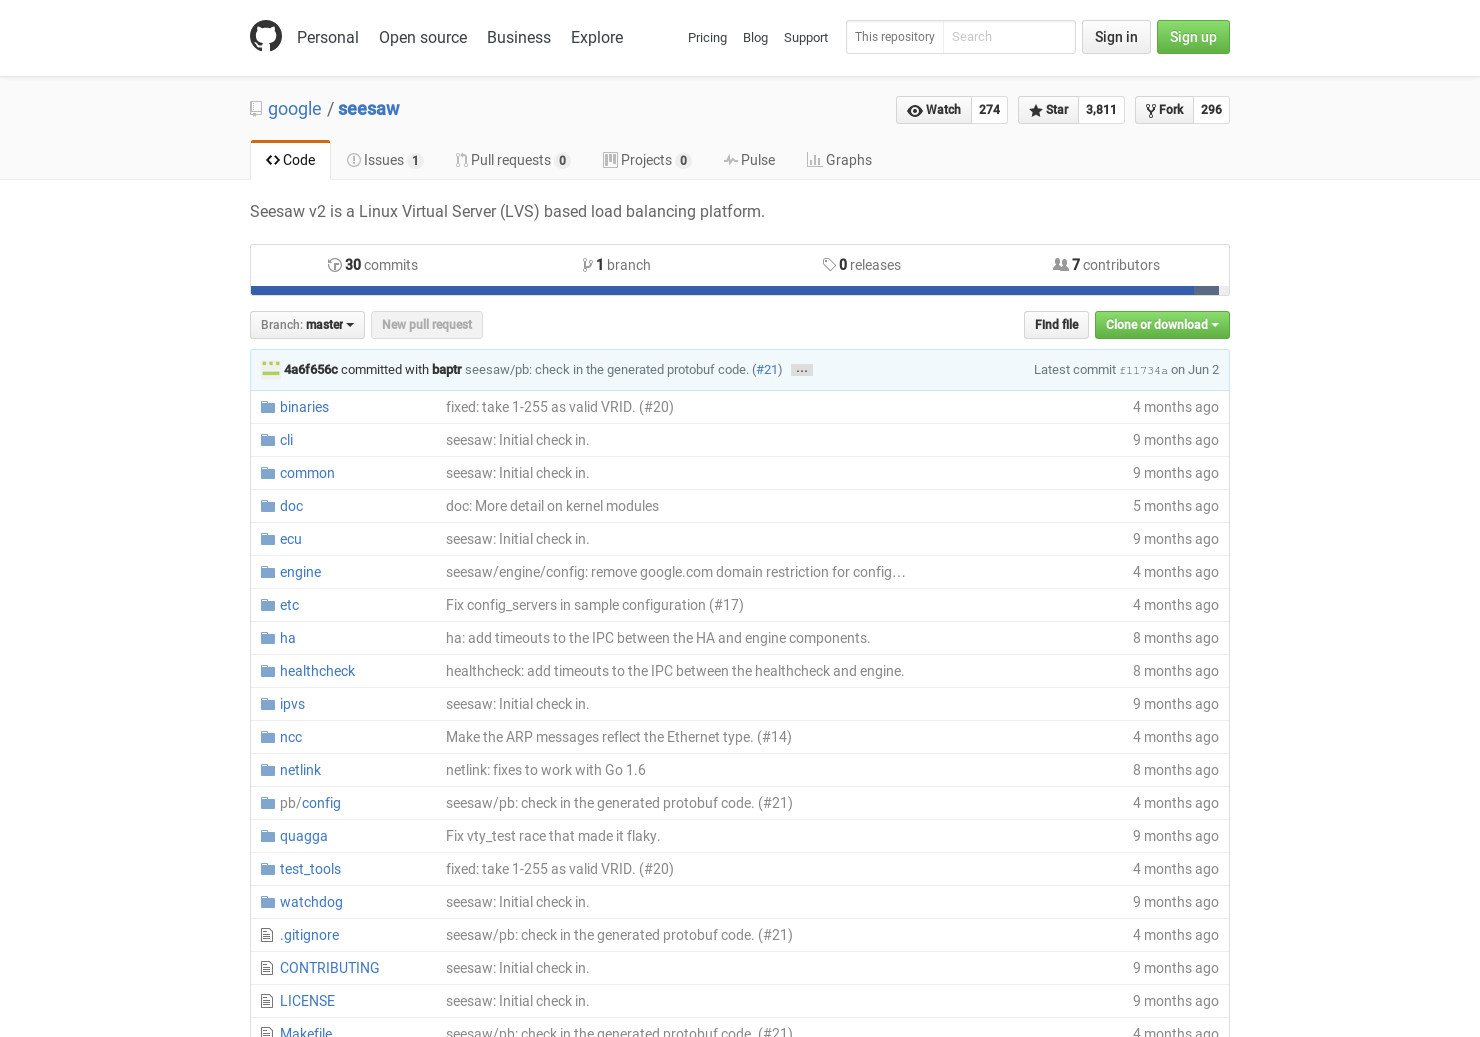Viewport: 1480px width, 1037px height.
Task: Click the folder icon for engine
Action: [x=268, y=572]
